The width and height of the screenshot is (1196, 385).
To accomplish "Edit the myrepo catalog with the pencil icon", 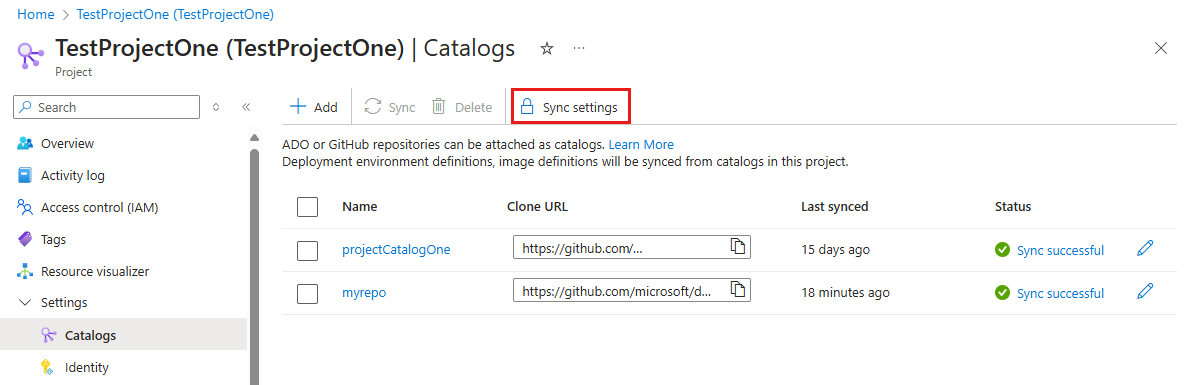I will click(x=1145, y=291).
